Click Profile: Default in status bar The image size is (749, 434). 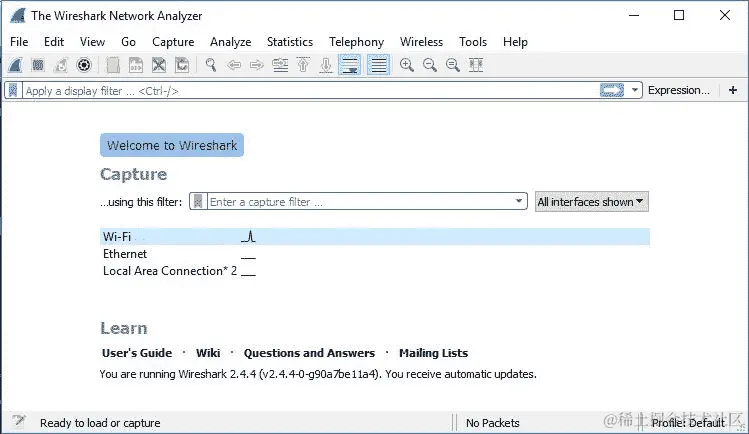[688, 423]
